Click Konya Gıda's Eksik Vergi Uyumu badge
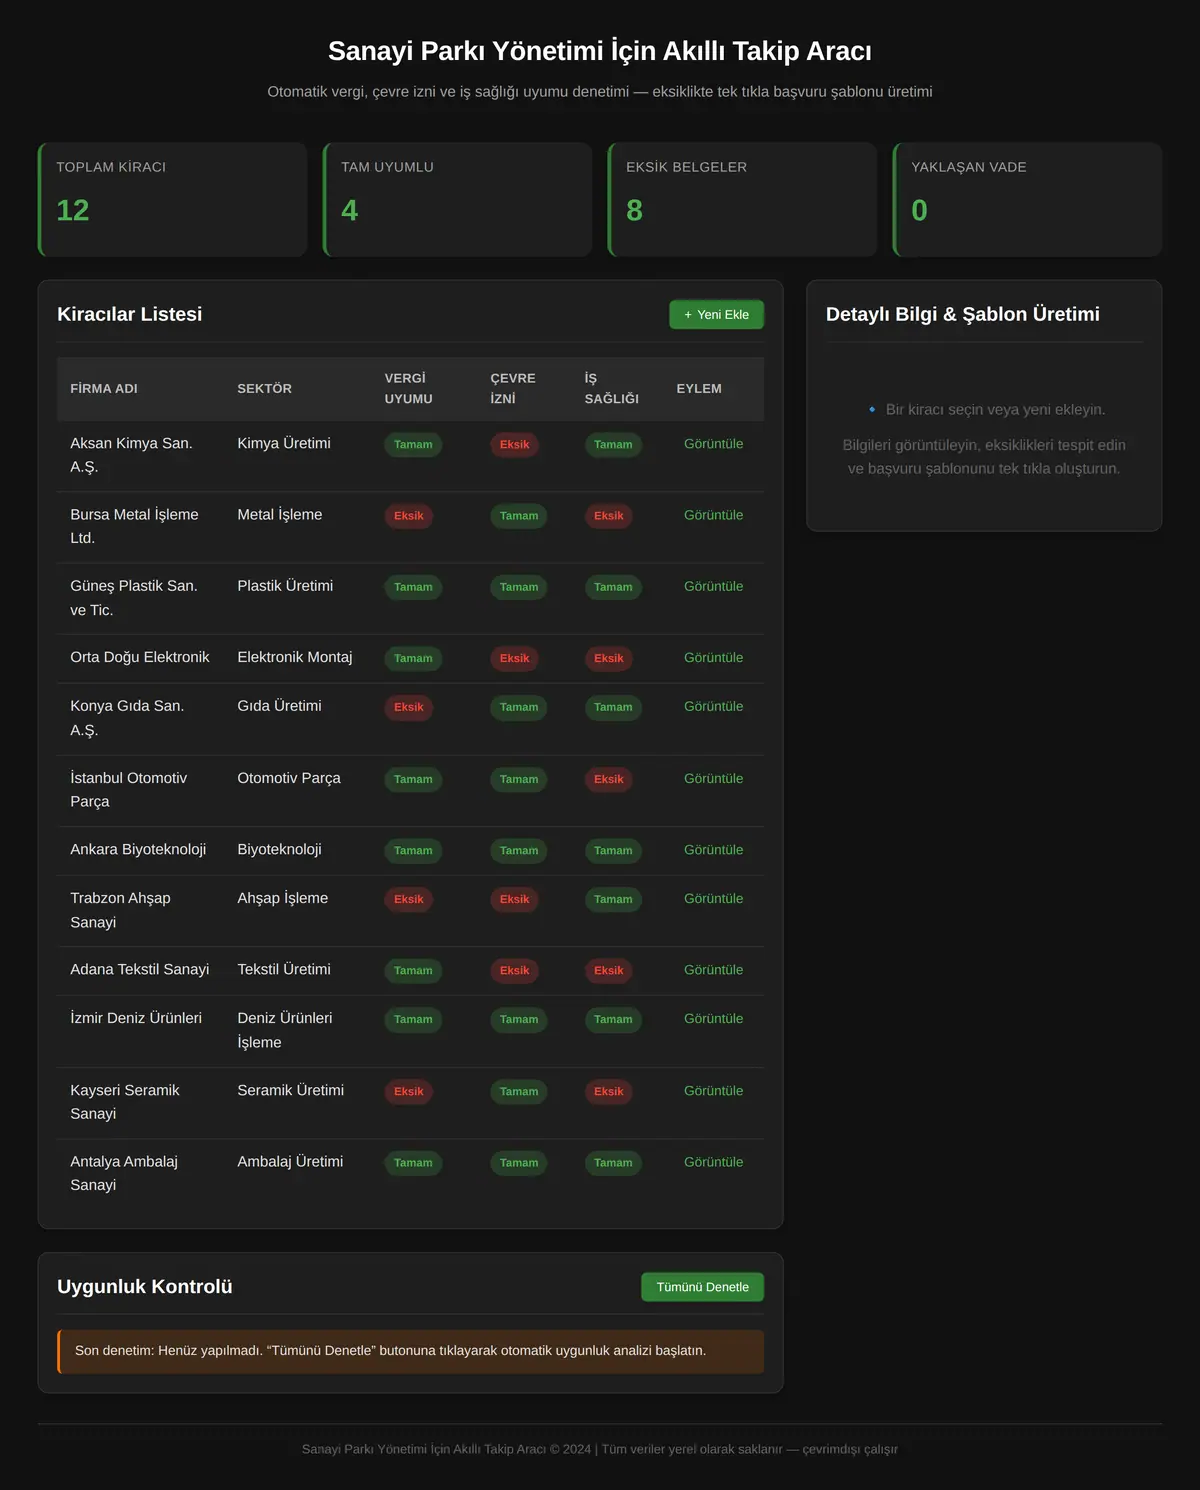The width and height of the screenshot is (1200, 1490). point(409,707)
